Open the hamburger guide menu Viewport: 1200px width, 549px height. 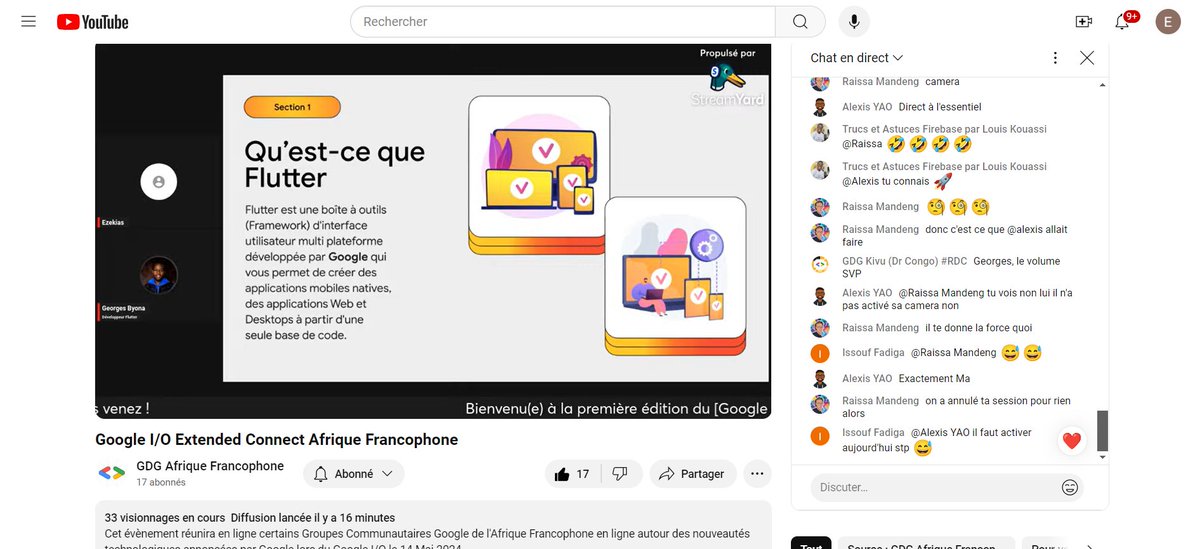pyautogui.click(x=28, y=21)
